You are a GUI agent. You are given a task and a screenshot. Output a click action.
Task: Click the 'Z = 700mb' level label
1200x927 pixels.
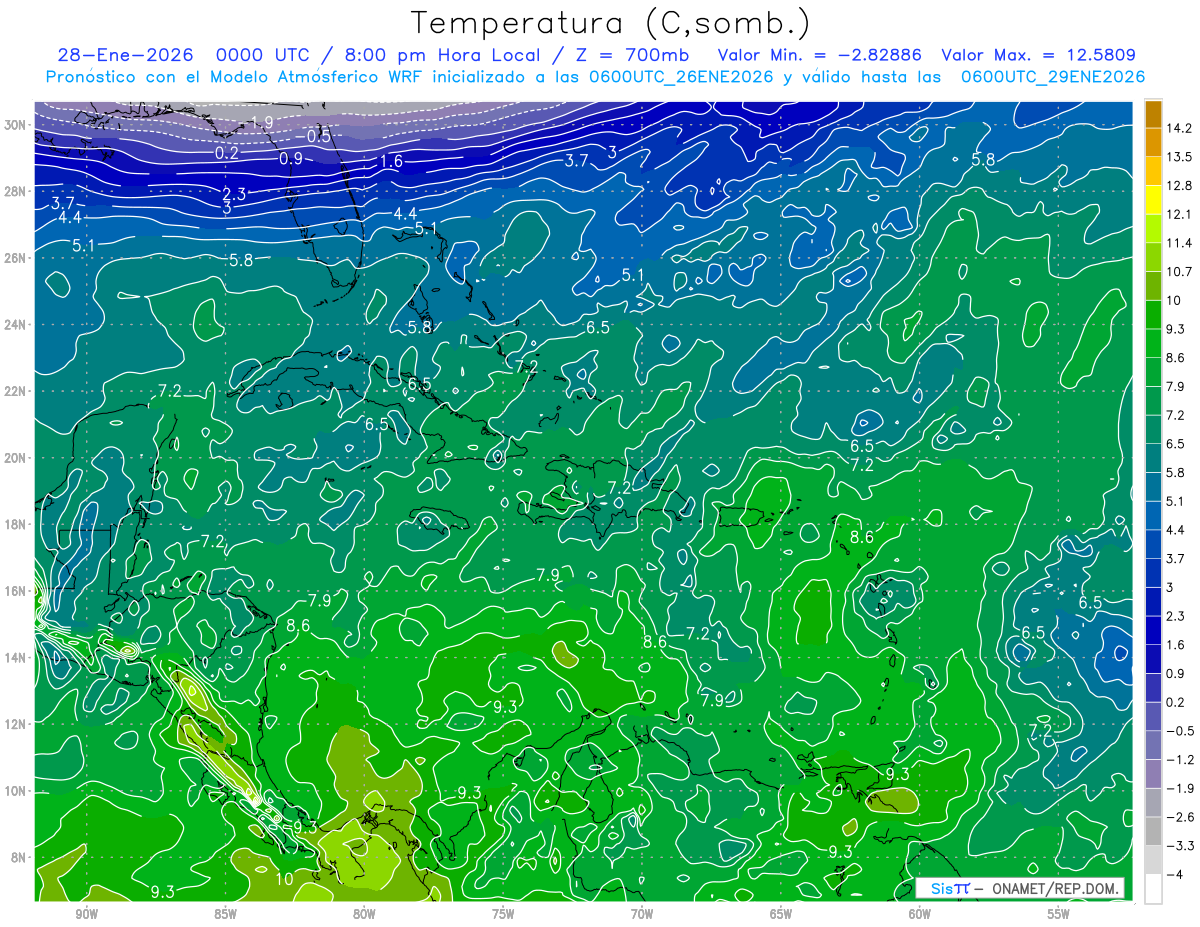[626, 55]
